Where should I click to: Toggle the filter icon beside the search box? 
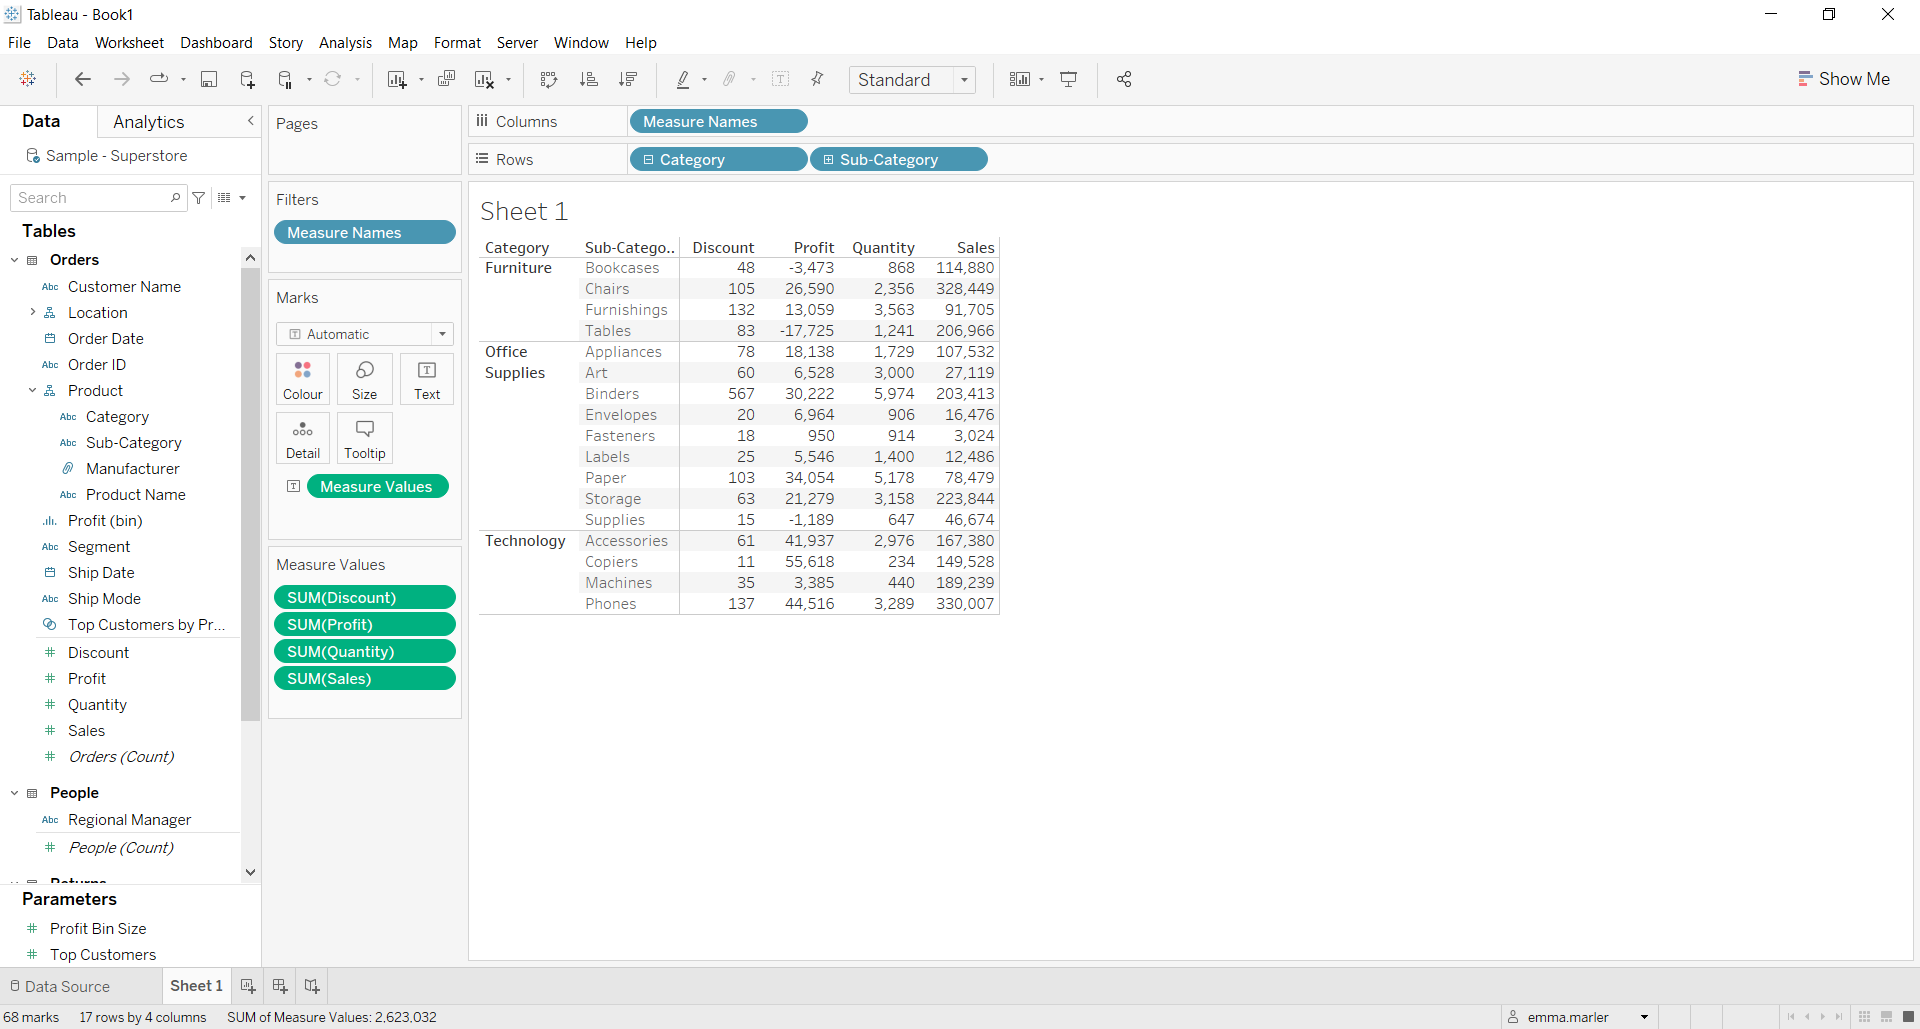point(199,197)
